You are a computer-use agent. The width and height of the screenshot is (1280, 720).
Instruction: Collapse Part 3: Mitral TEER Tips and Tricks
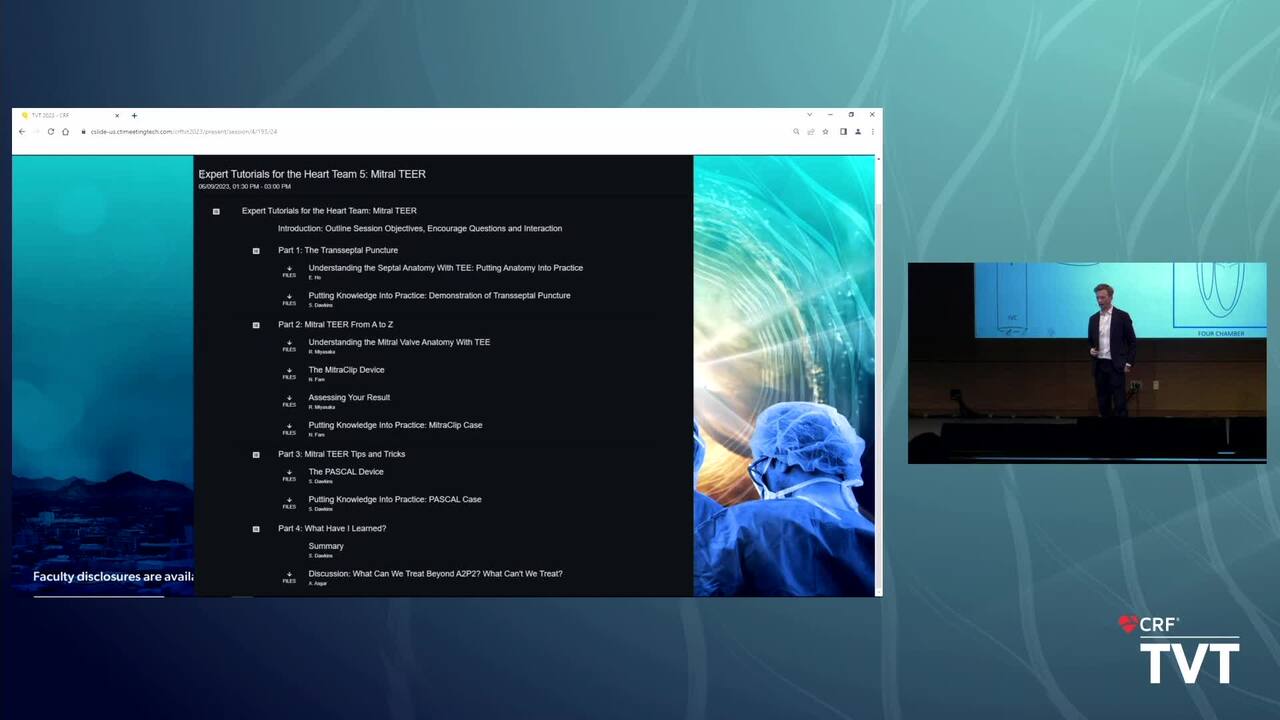[256, 455]
